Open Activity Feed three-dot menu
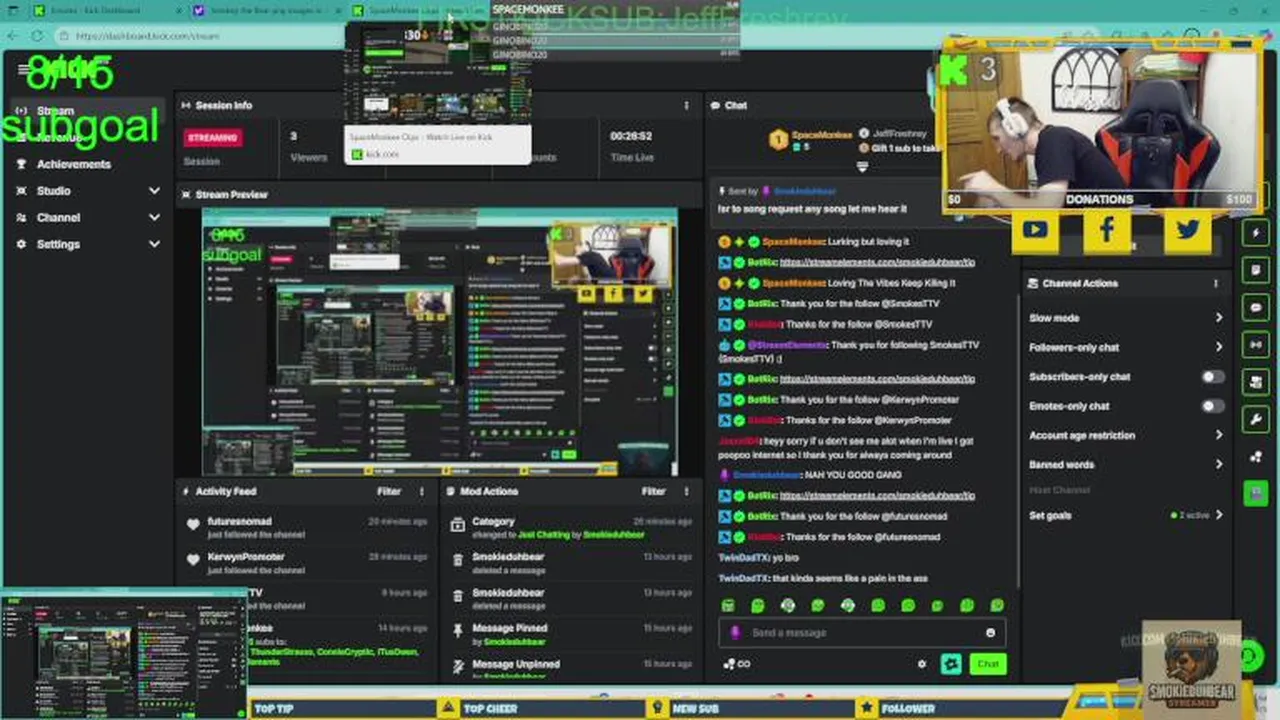1280x720 pixels. coord(421,491)
